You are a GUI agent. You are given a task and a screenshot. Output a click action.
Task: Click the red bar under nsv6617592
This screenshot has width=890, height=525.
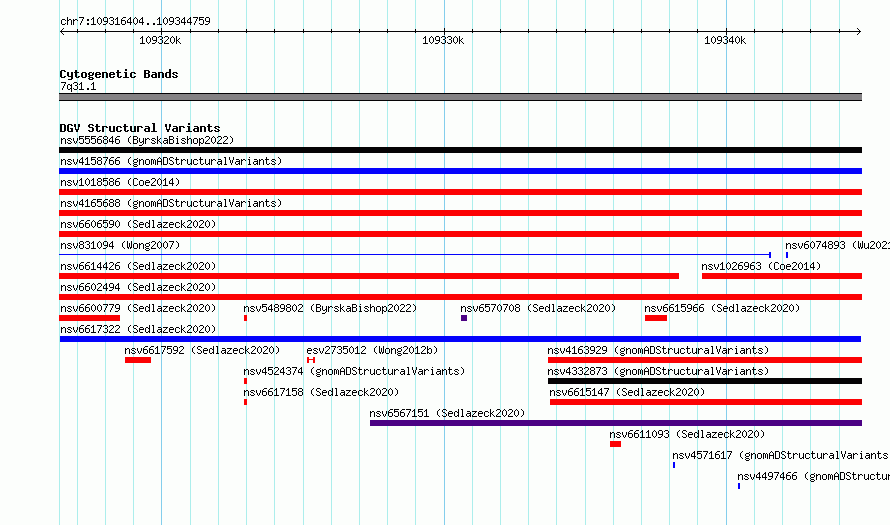tap(138, 360)
